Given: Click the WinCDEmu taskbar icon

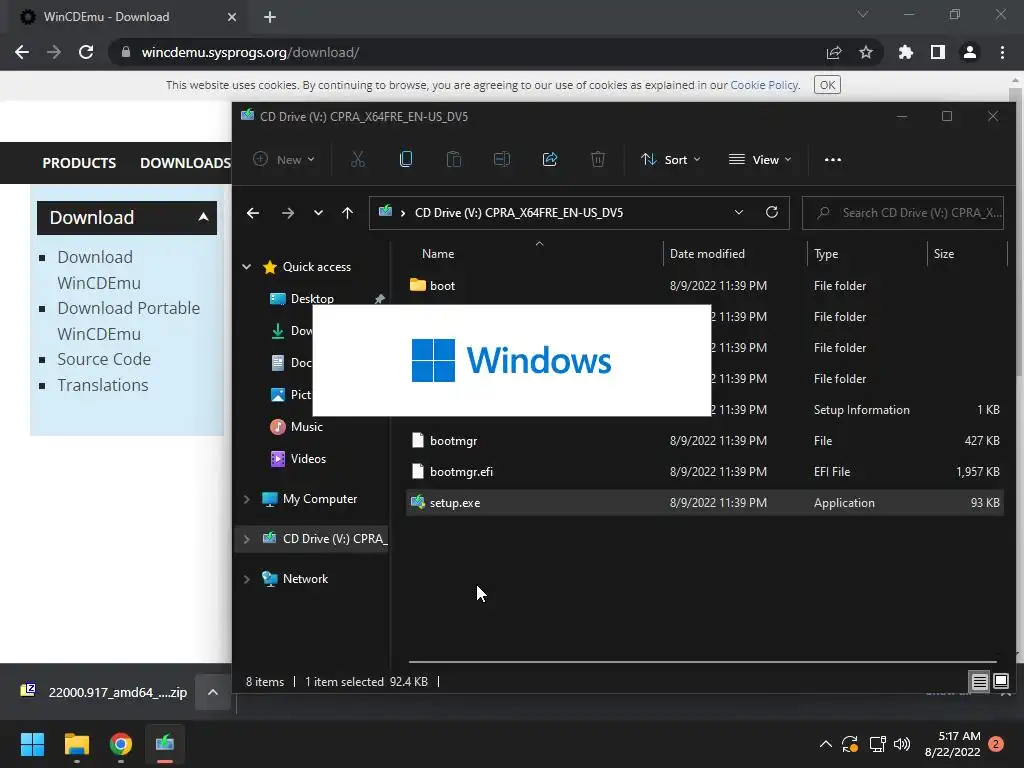Looking at the screenshot, I should [x=165, y=744].
